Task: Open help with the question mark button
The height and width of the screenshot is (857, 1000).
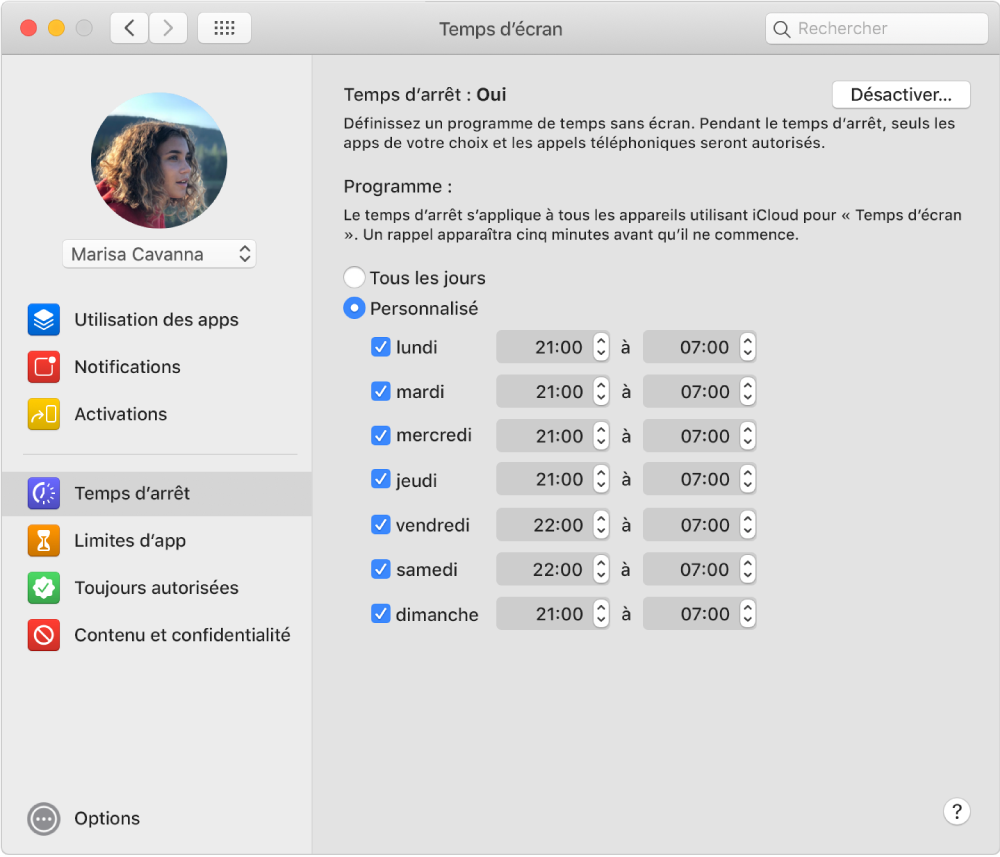Action: click(957, 812)
